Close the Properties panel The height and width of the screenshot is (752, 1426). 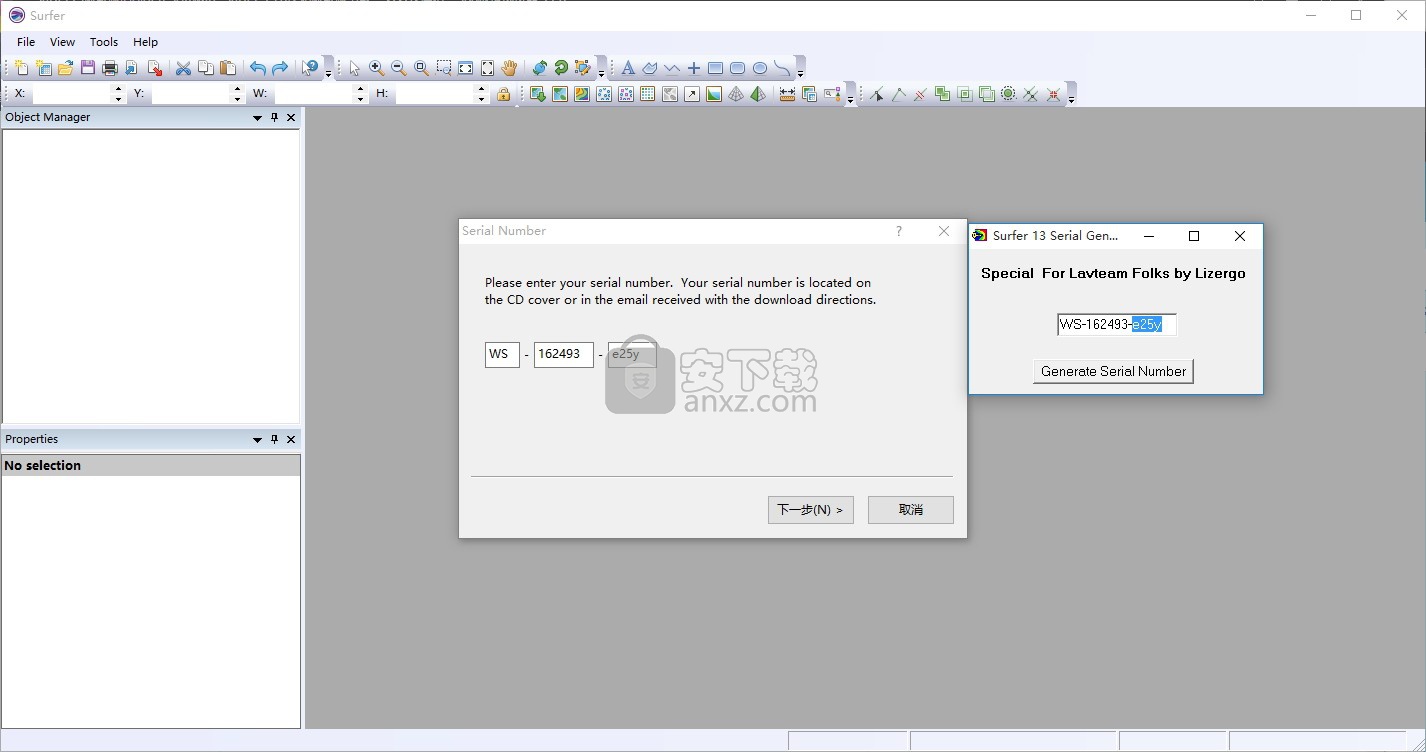click(291, 439)
